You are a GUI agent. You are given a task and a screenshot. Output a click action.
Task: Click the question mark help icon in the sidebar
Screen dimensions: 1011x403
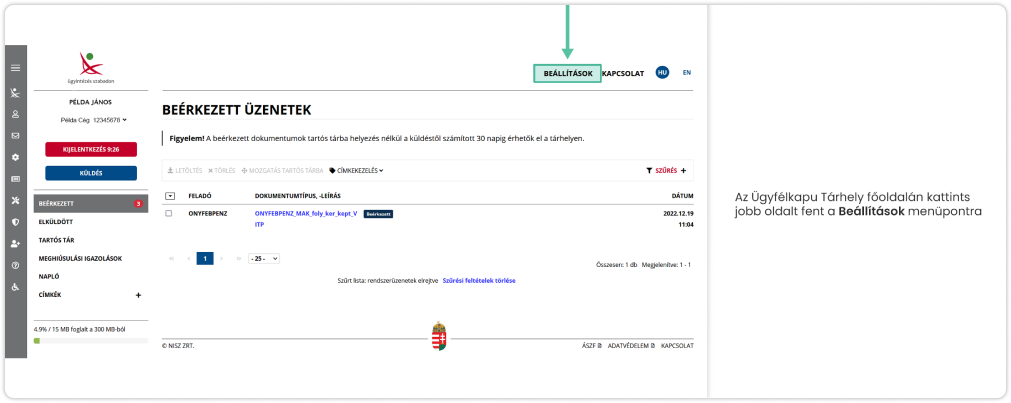pyautogui.click(x=15, y=265)
